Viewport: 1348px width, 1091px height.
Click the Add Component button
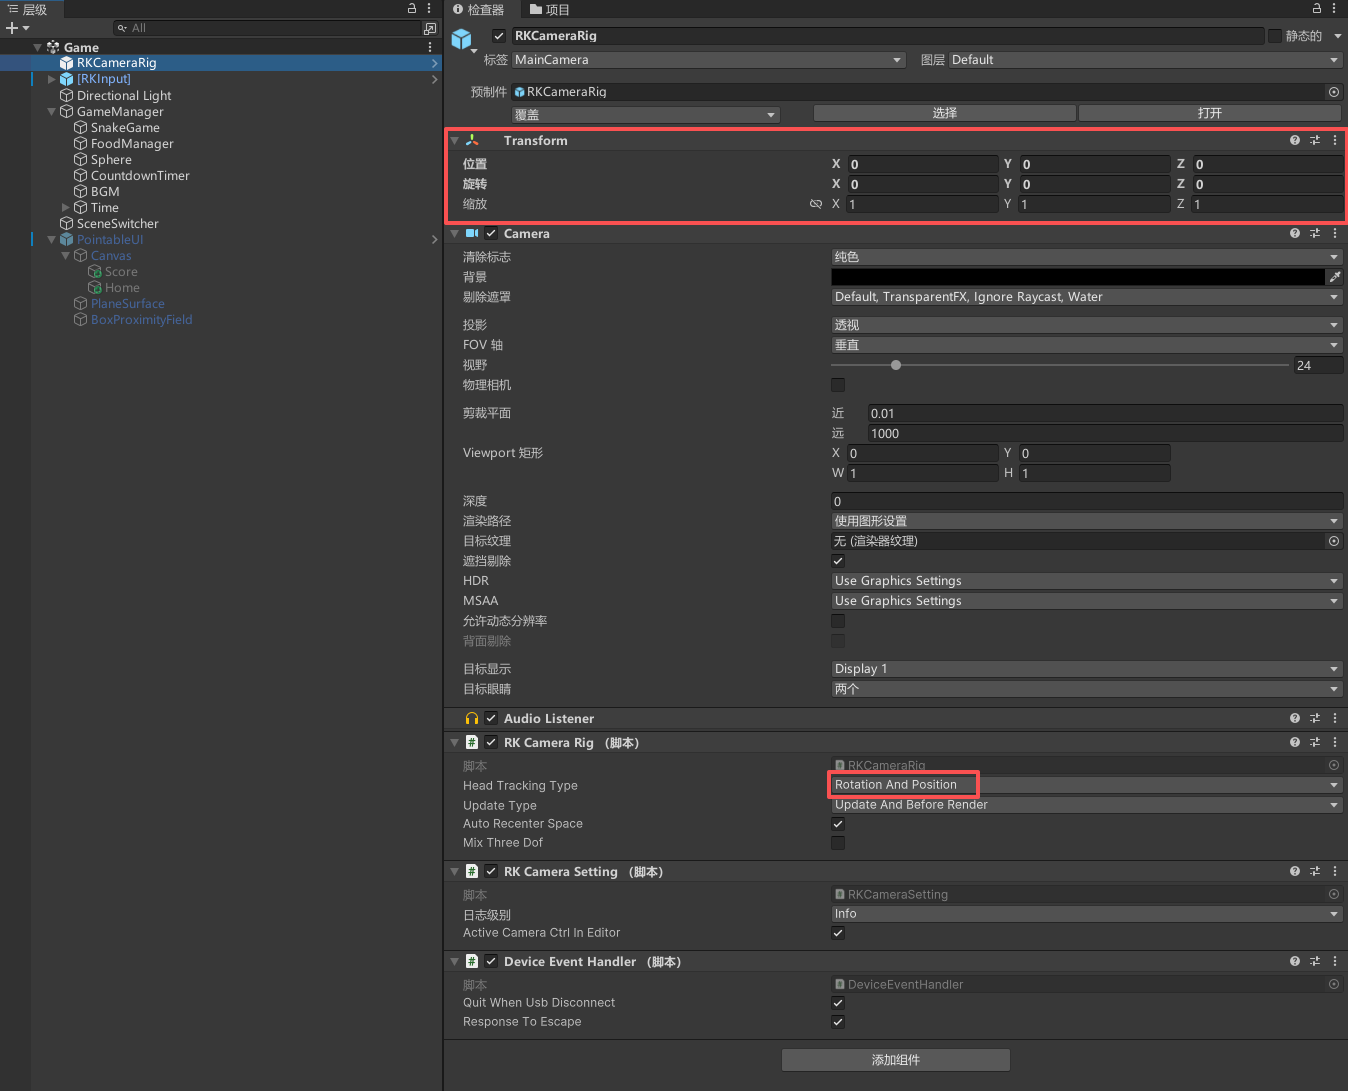pyautogui.click(x=896, y=1060)
